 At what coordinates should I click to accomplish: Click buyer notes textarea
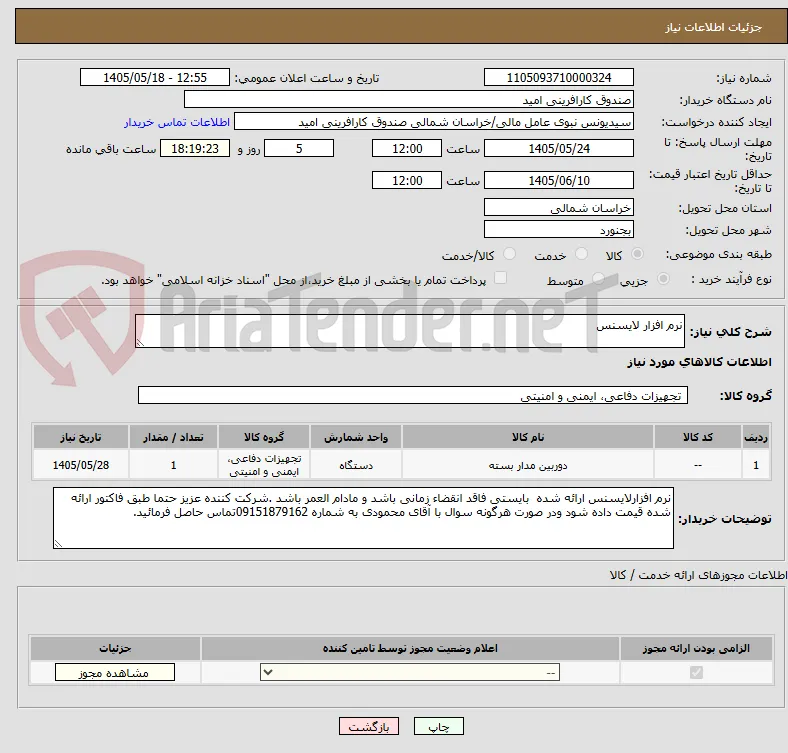click(363, 518)
